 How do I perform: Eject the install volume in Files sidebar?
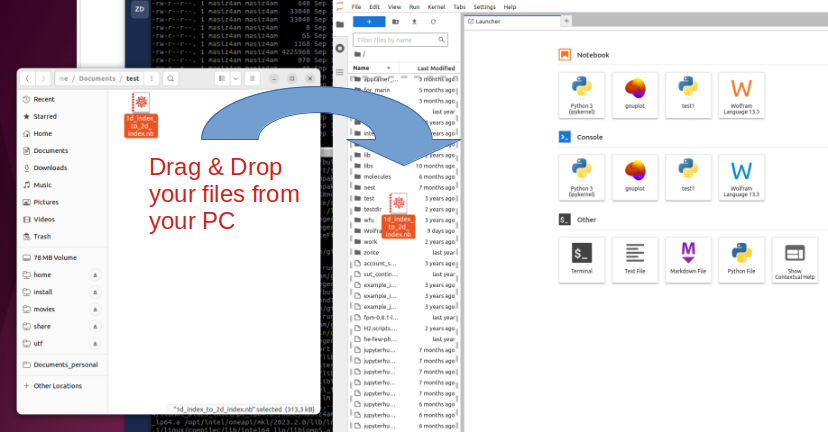95,292
